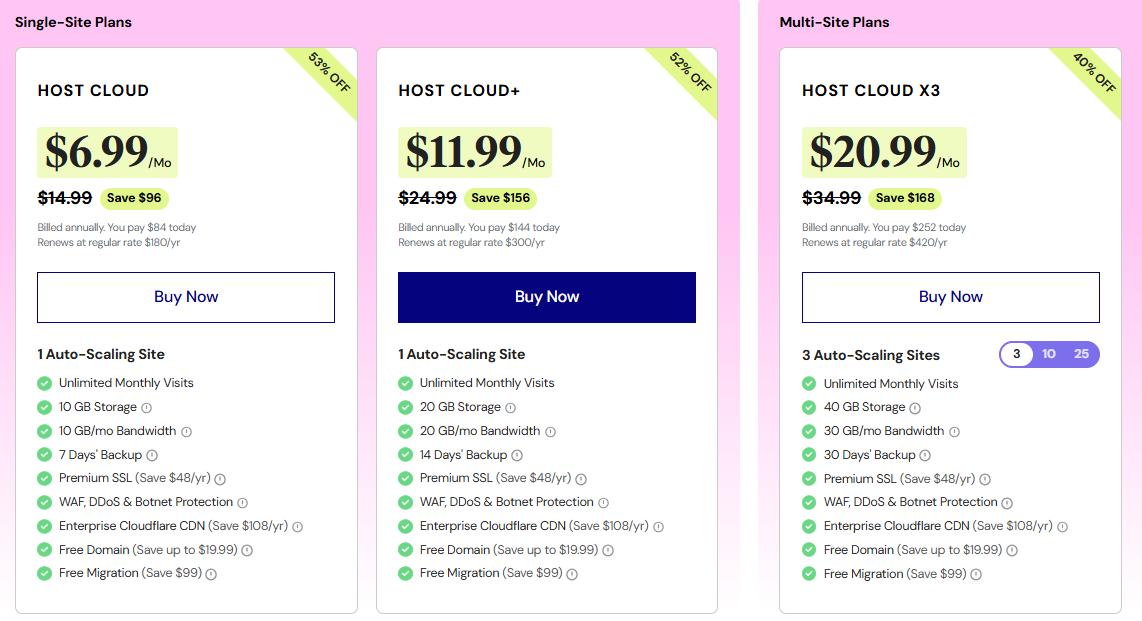Click info icon next to Host Cloud+ 20 GB/mo Bandwidth

pos(550,432)
